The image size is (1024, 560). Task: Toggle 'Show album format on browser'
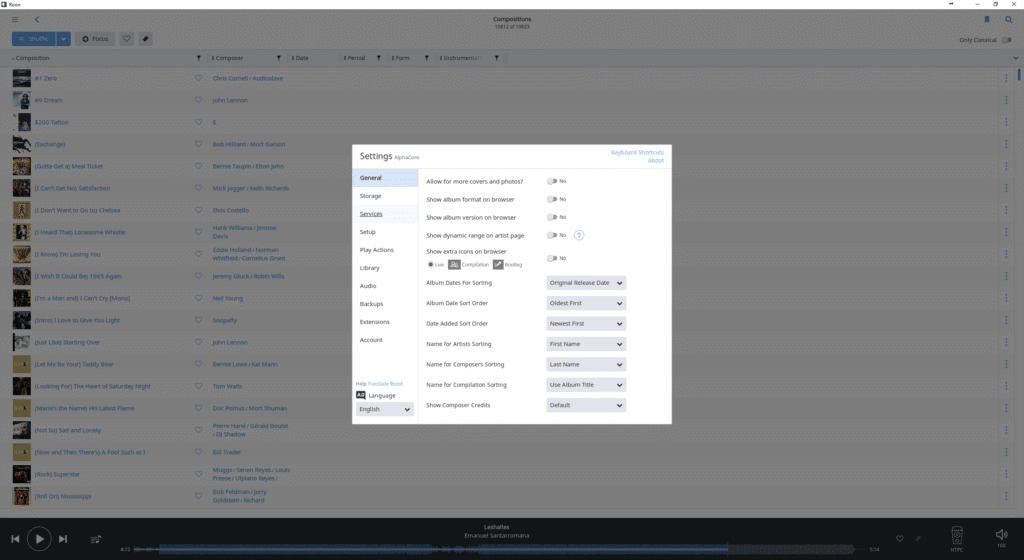click(552, 199)
